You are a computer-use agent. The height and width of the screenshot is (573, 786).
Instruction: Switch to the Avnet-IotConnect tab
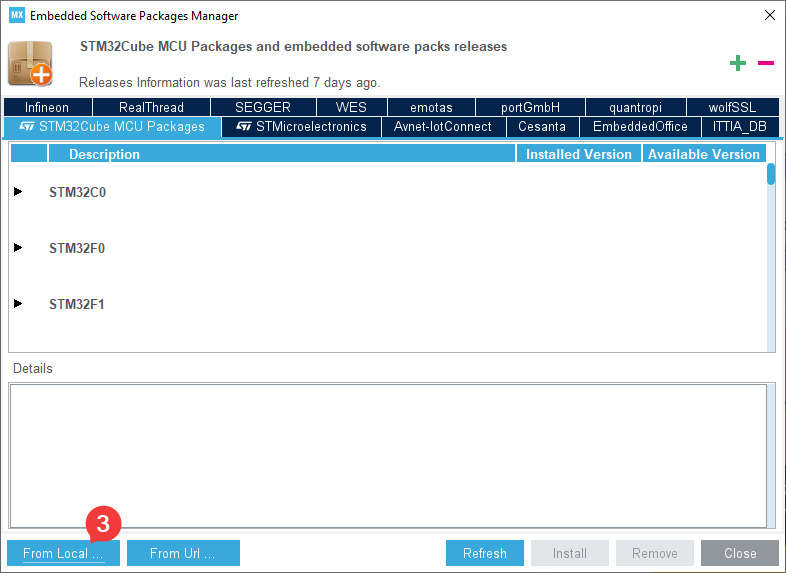click(x=442, y=127)
